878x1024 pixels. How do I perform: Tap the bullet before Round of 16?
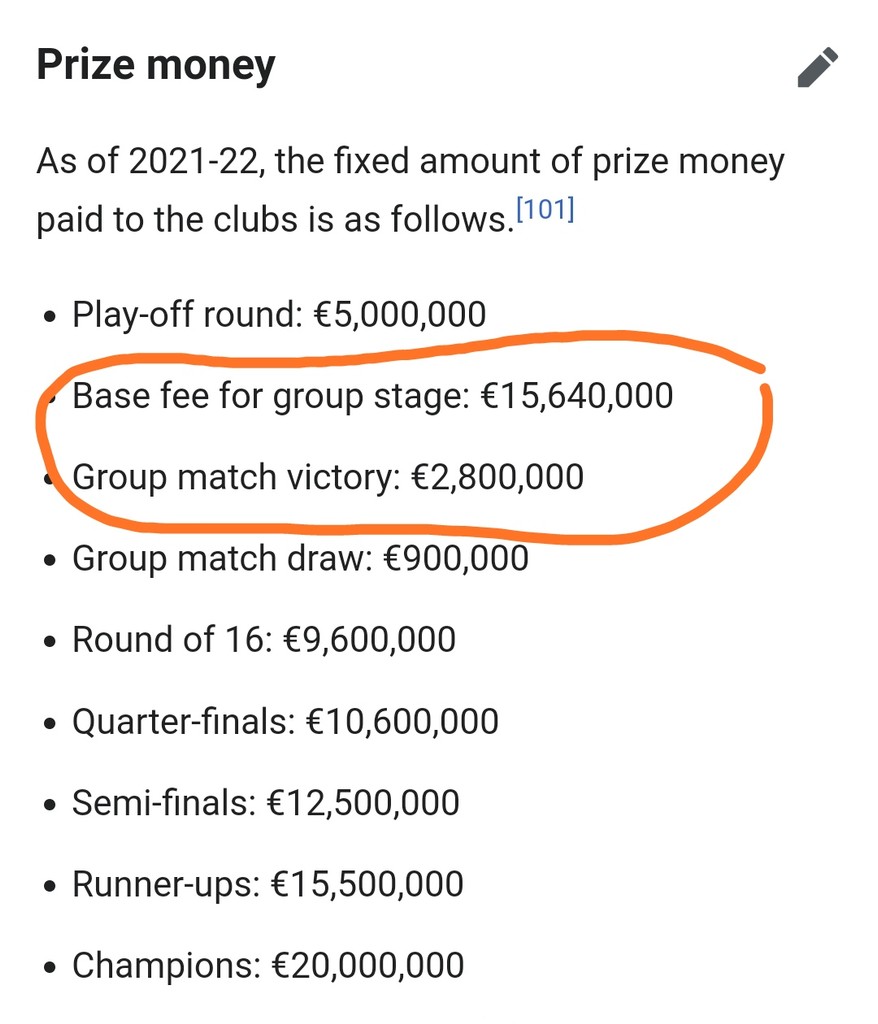pyautogui.click(x=49, y=643)
